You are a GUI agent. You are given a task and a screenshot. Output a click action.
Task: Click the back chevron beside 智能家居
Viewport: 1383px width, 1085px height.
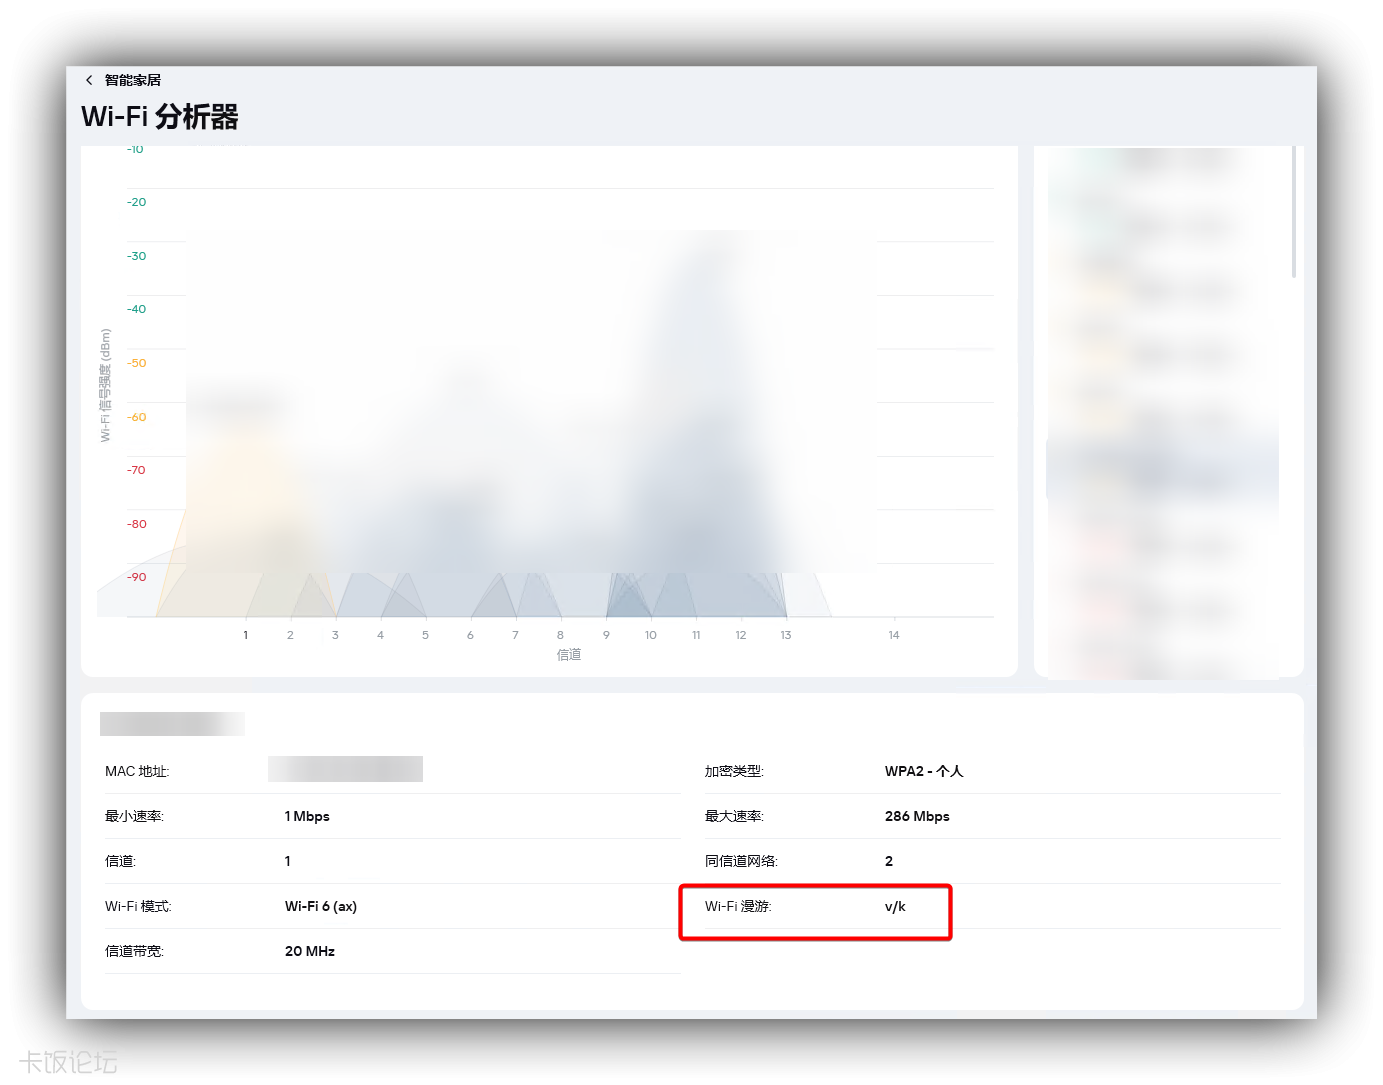pyautogui.click(x=89, y=80)
